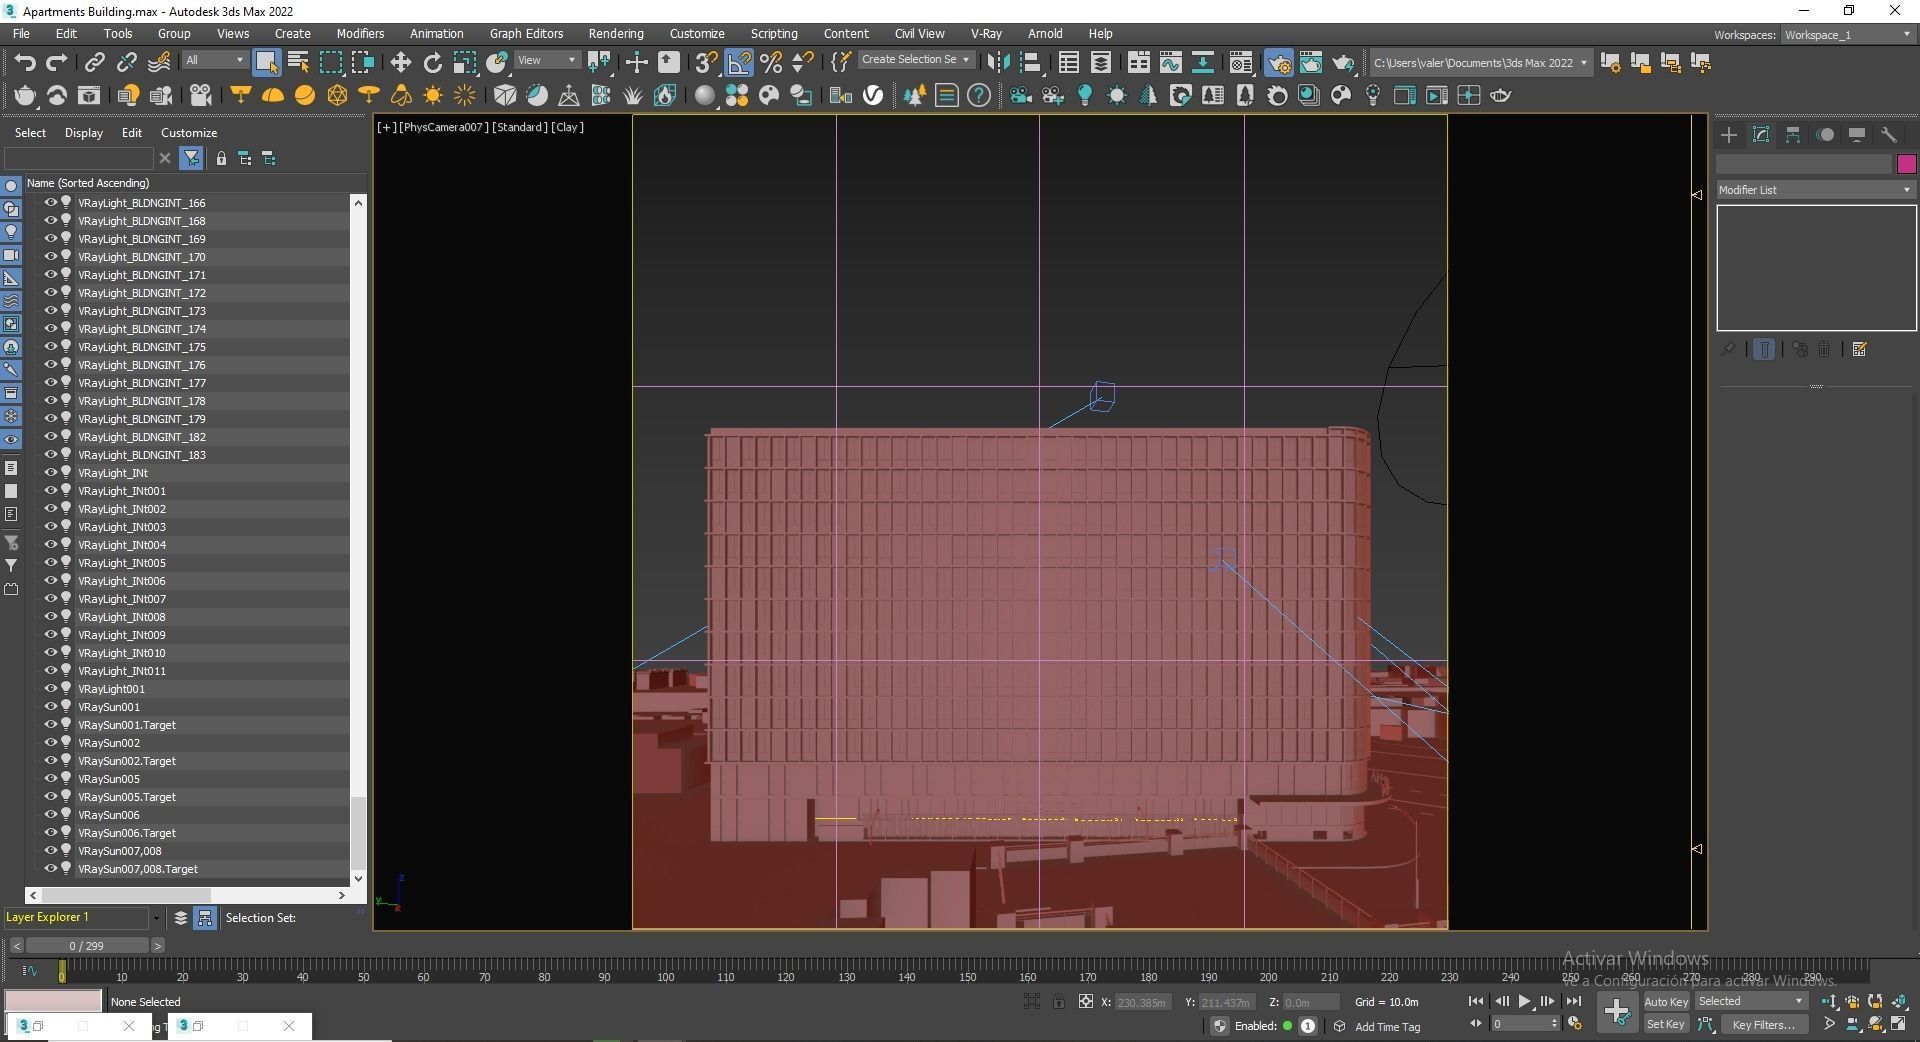Open the Scripting menu
The width and height of the screenshot is (1920, 1042).
(x=774, y=33)
